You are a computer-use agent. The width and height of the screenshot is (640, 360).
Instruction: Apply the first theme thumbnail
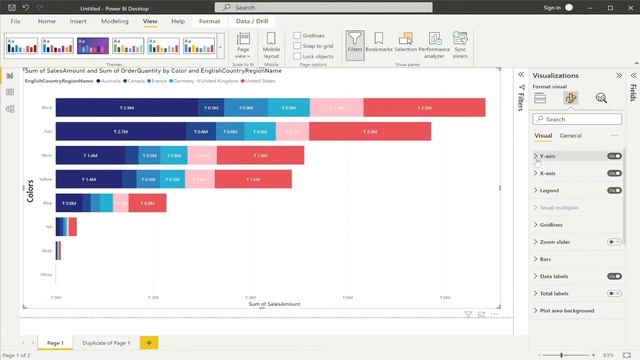(x=22, y=46)
